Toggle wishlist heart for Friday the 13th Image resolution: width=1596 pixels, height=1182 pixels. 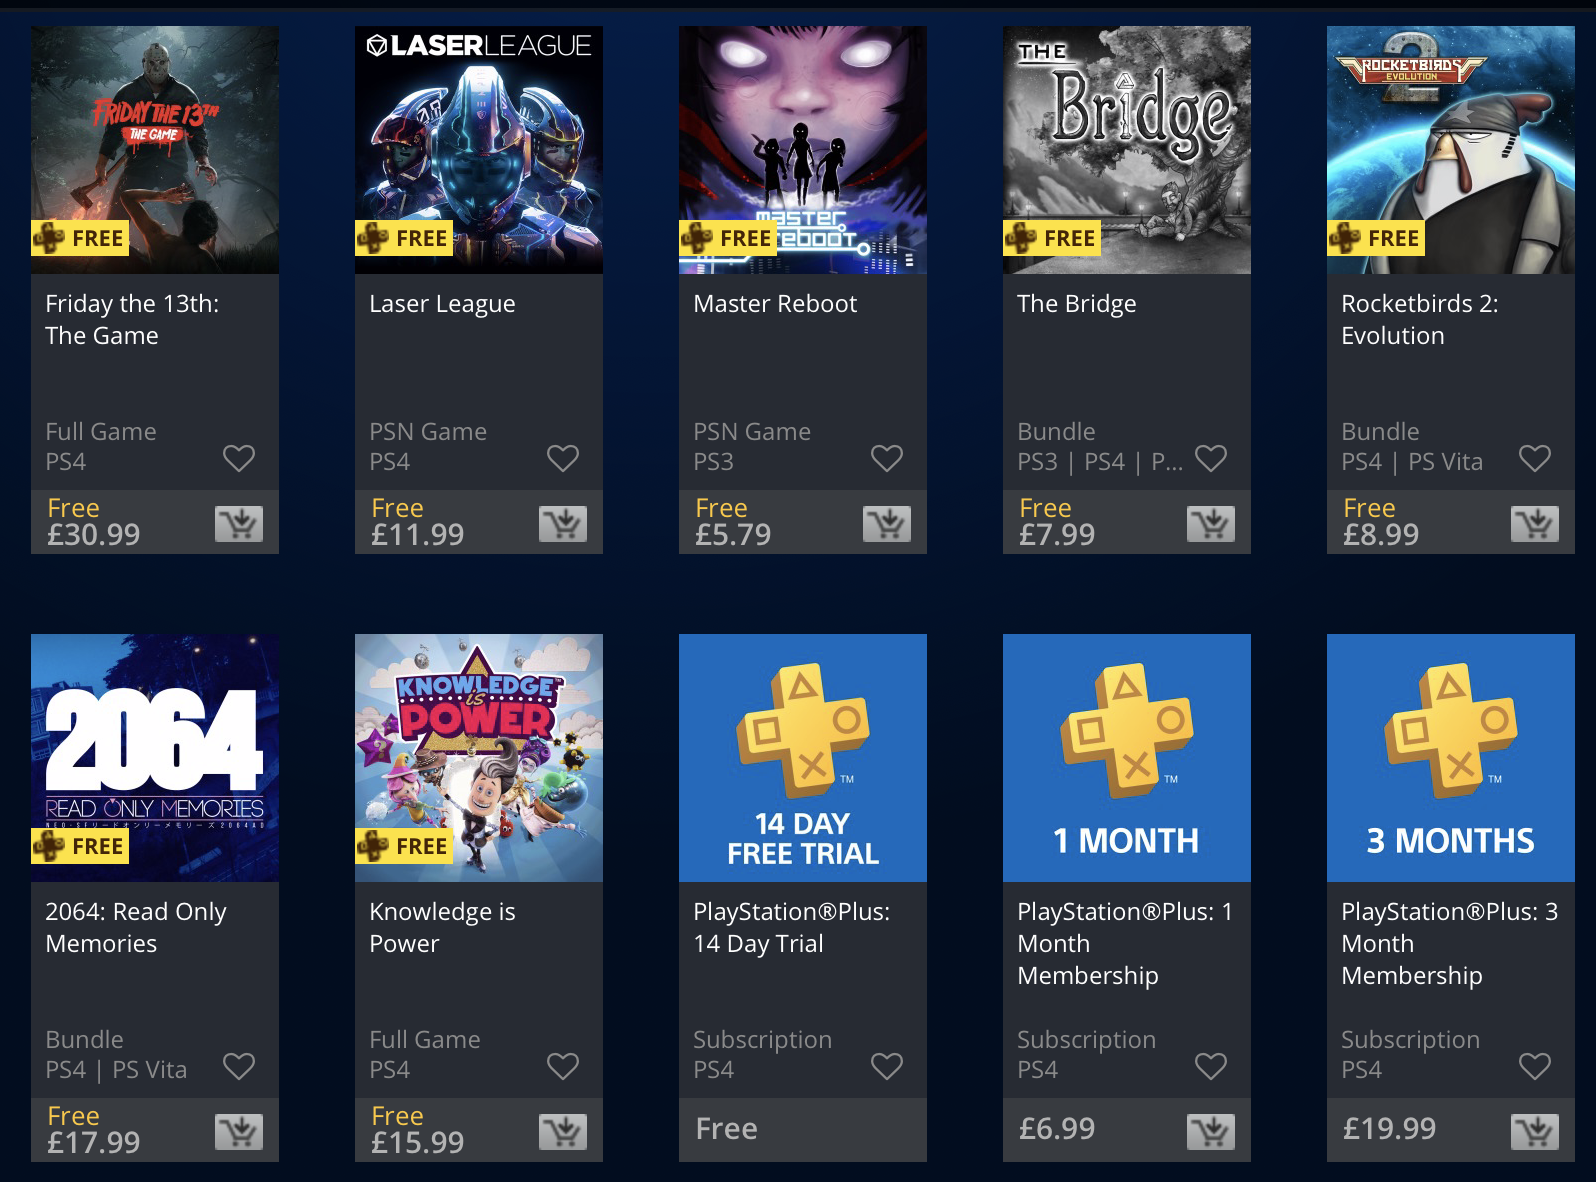pos(239,458)
